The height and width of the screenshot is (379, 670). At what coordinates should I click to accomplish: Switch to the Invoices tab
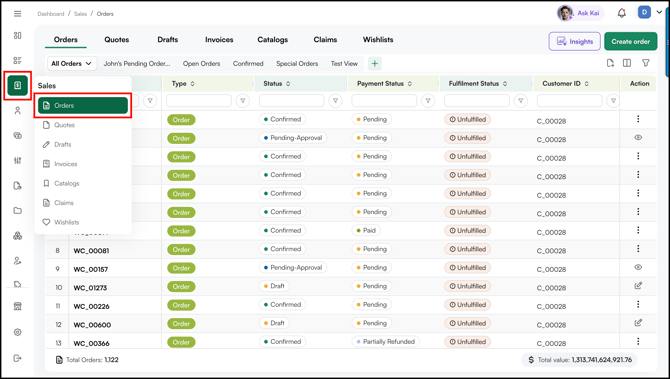219,40
